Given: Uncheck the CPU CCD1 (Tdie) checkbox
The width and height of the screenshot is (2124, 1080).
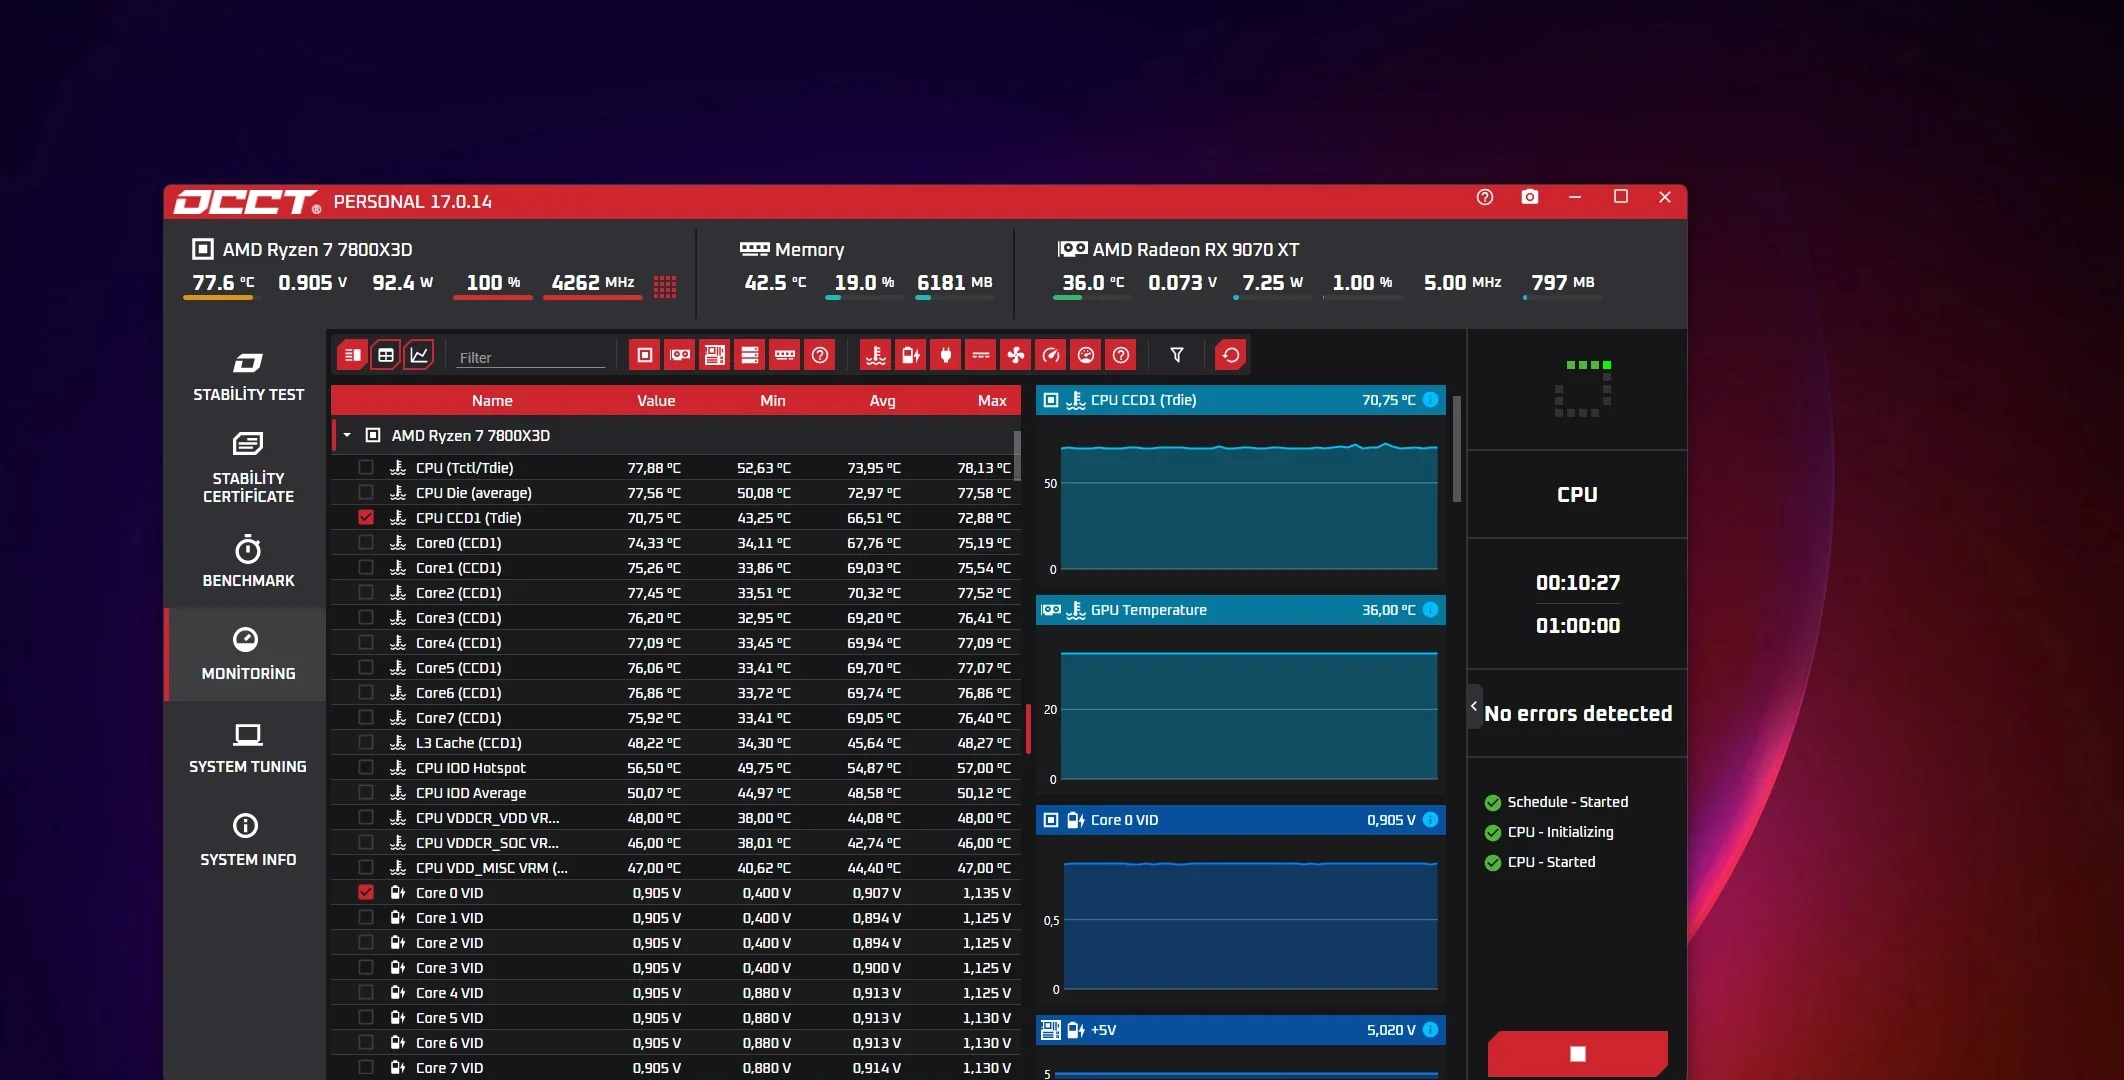Looking at the screenshot, I should click(366, 517).
